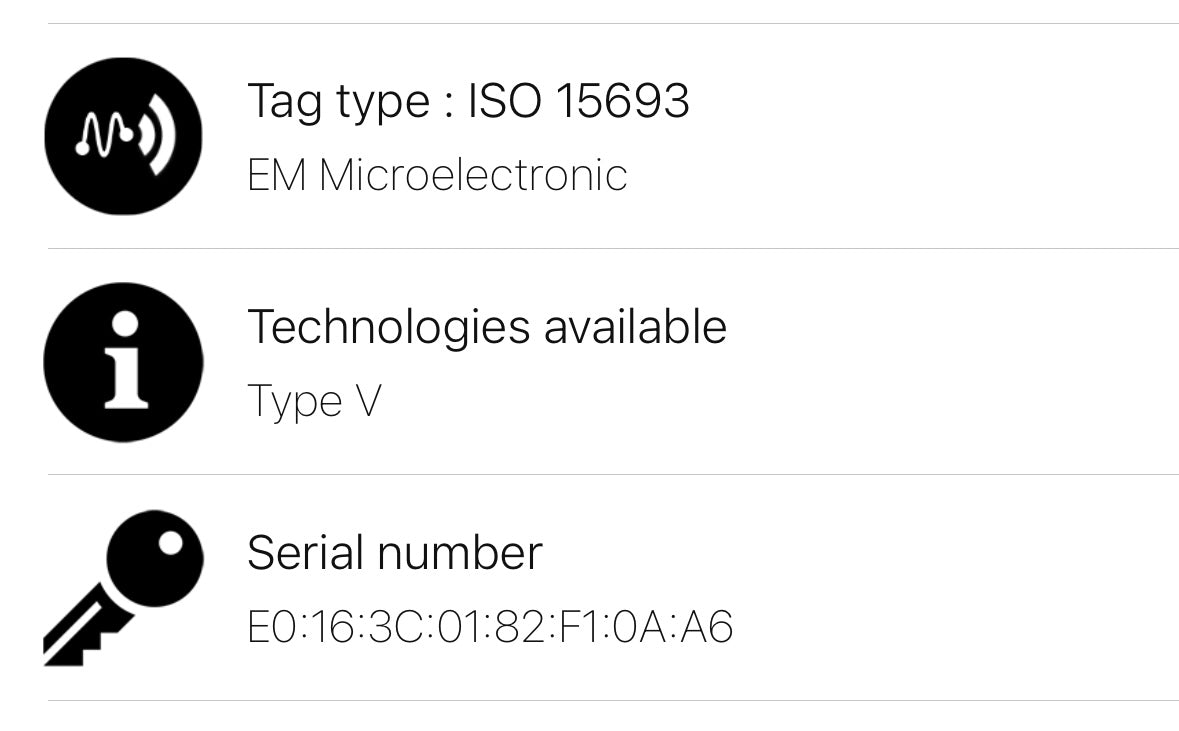
Task: Open the Tag type : ISO 15693 heading
Action: click(468, 101)
